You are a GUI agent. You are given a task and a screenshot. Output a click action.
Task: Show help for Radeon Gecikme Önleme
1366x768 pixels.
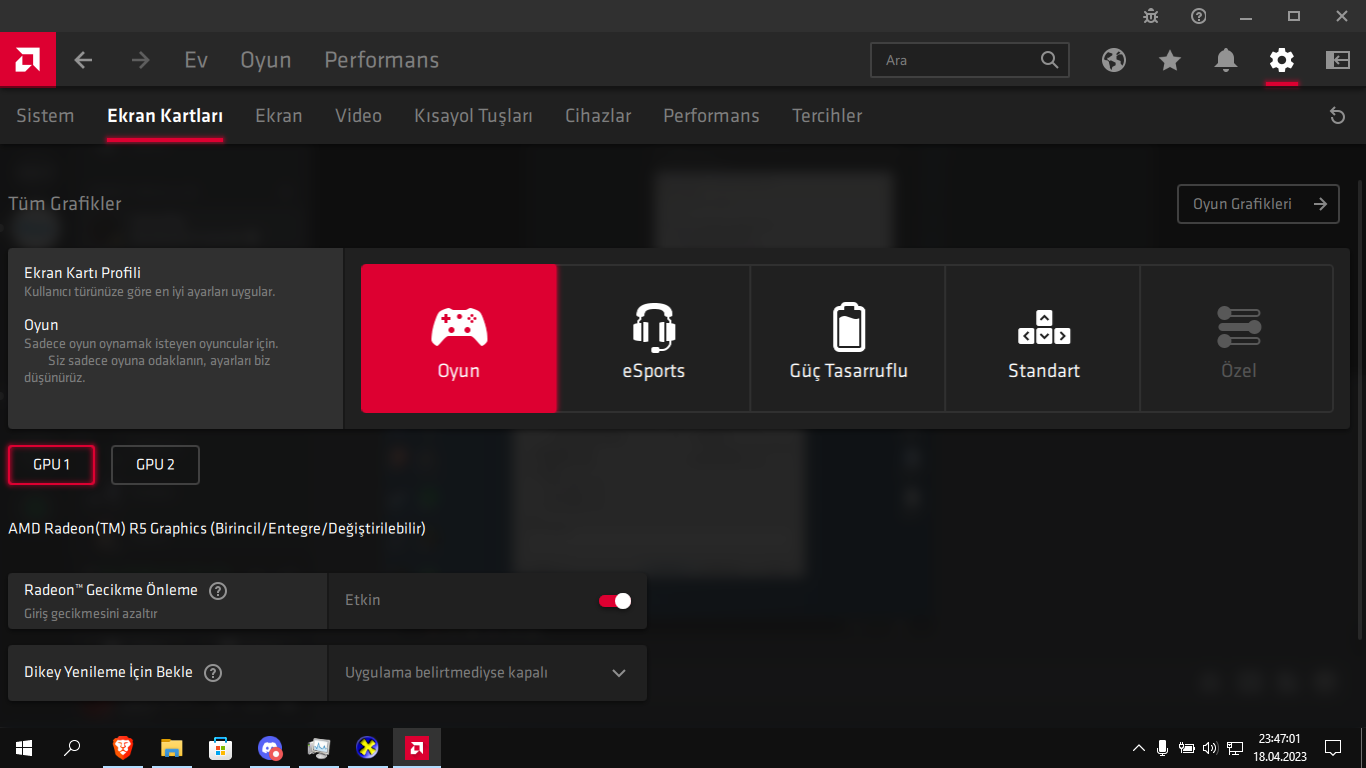218,591
